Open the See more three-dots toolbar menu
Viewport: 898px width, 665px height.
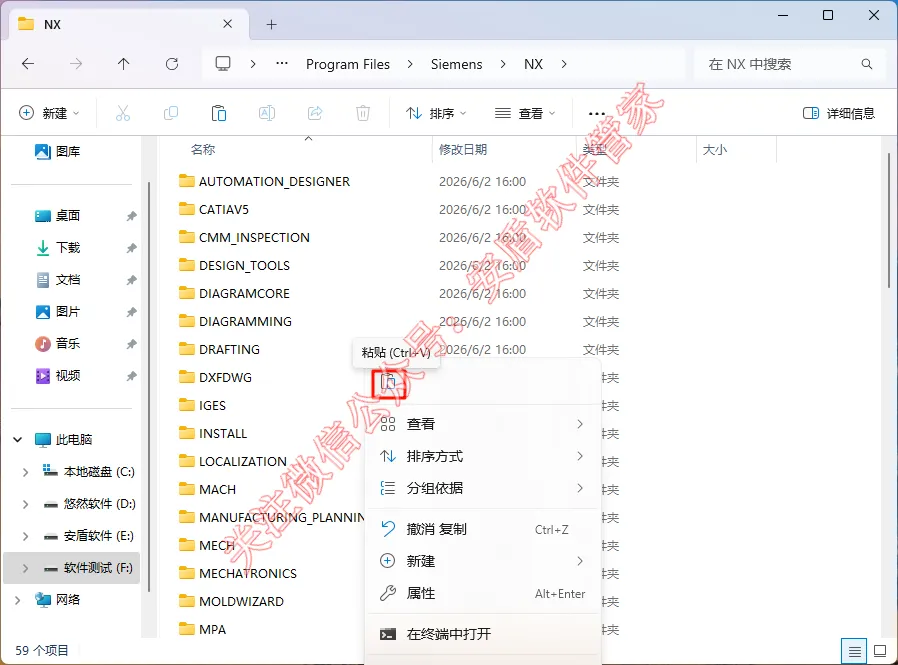pyautogui.click(x=597, y=113)
